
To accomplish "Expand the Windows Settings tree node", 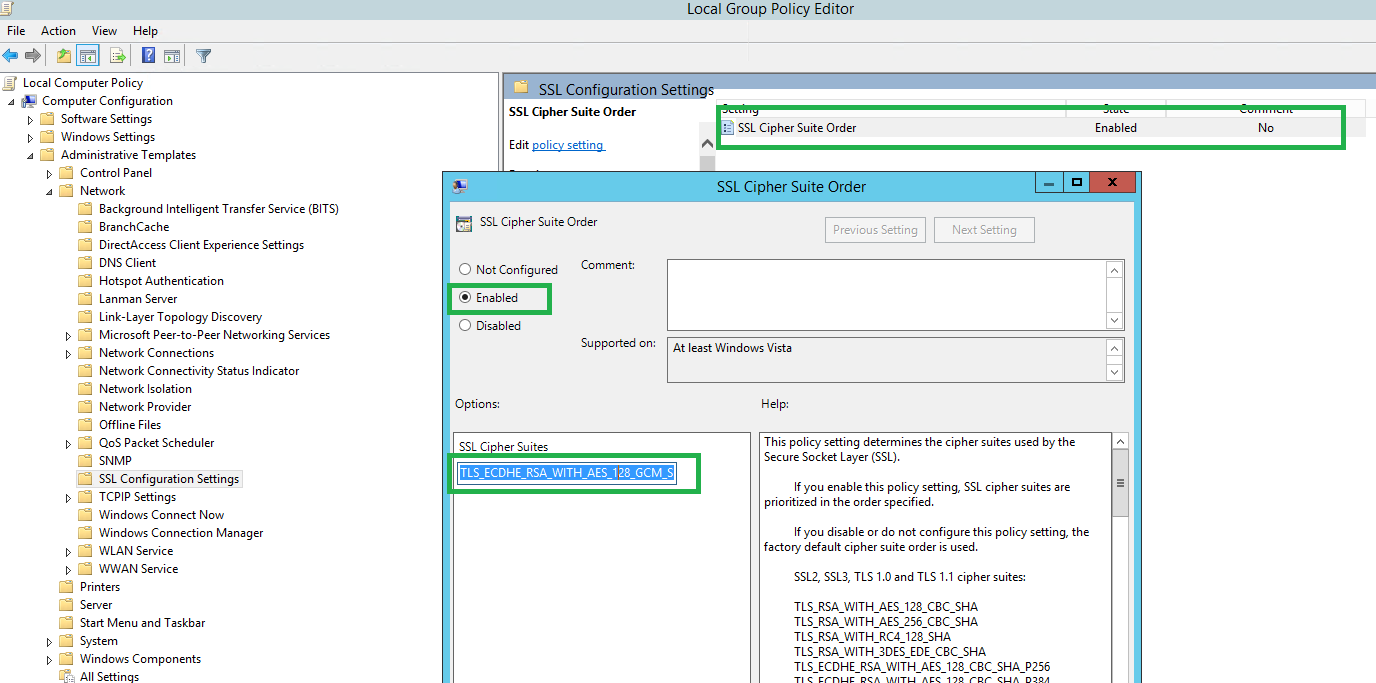I will (31, 138).
